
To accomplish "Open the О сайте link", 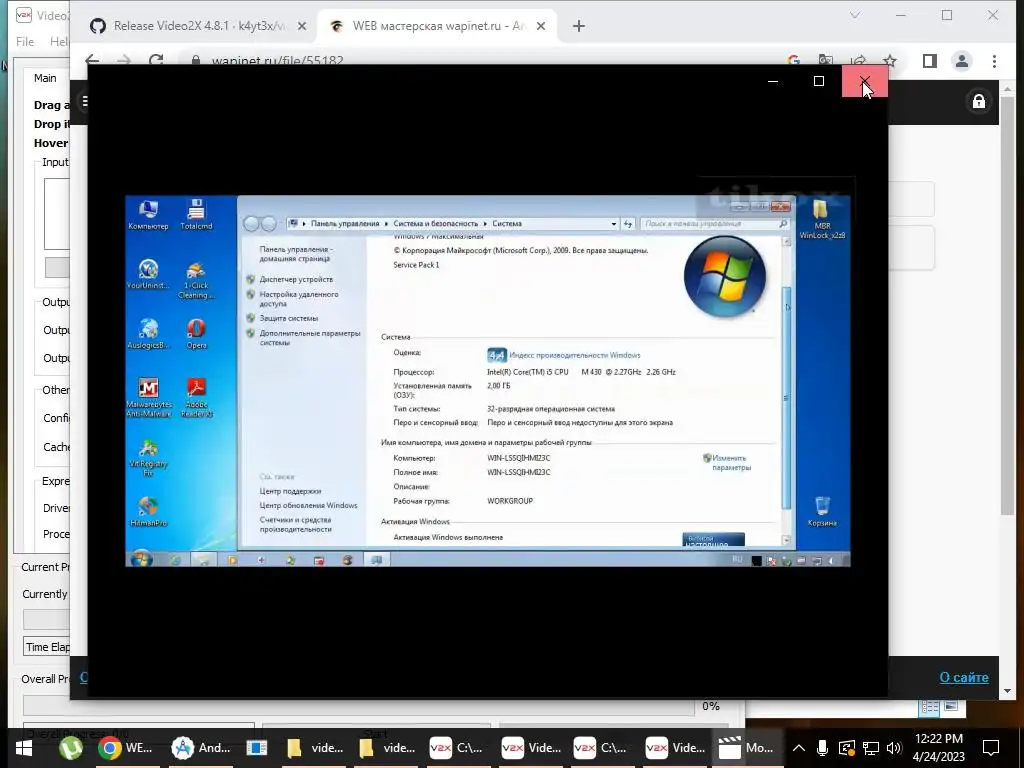I will click(x=964, y=677).
